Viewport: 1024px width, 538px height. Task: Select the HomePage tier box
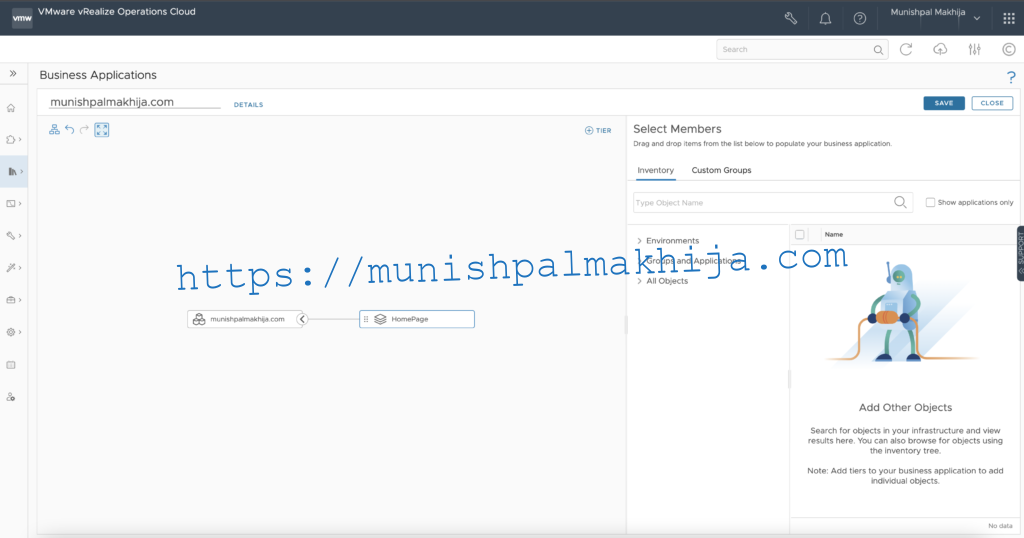click(x=417, y=319)
